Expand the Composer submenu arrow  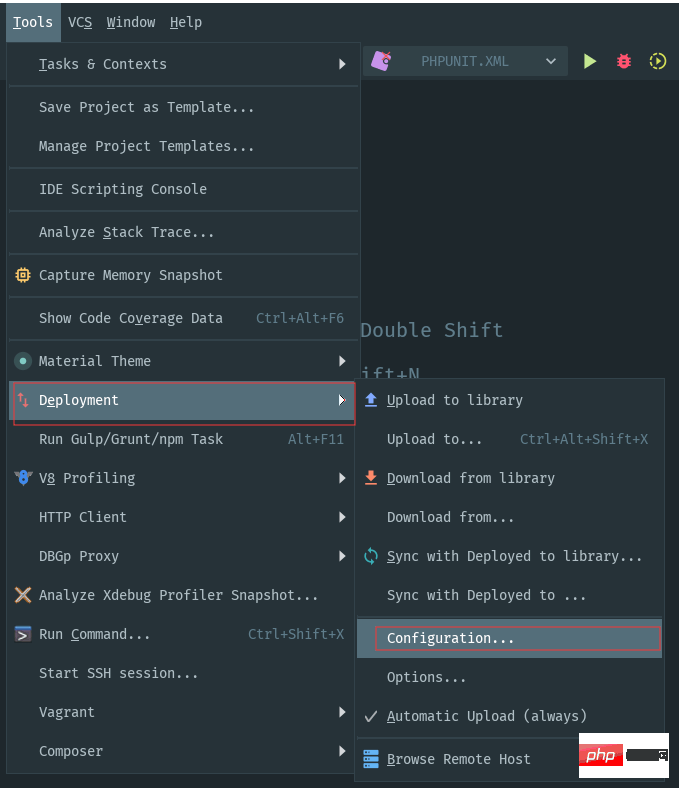pos(342,751)
